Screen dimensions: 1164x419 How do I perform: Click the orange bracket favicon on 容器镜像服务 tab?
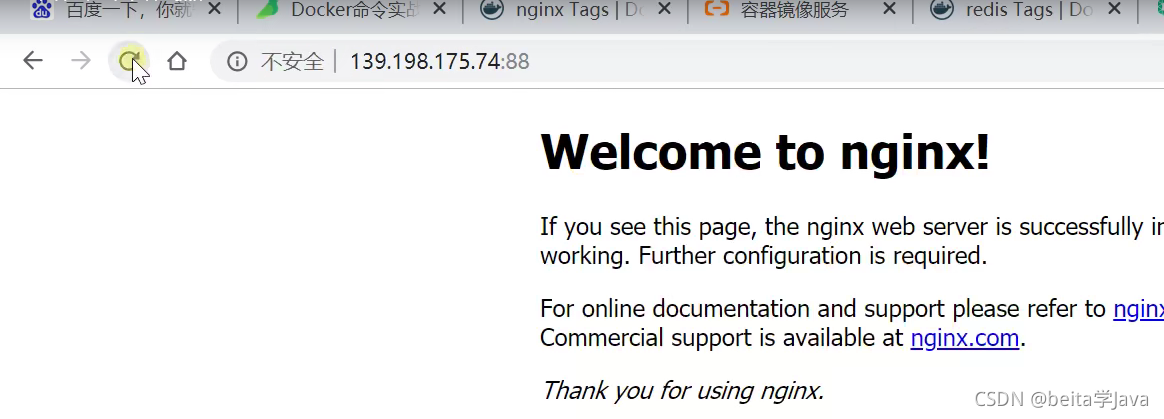coord(716,10)
